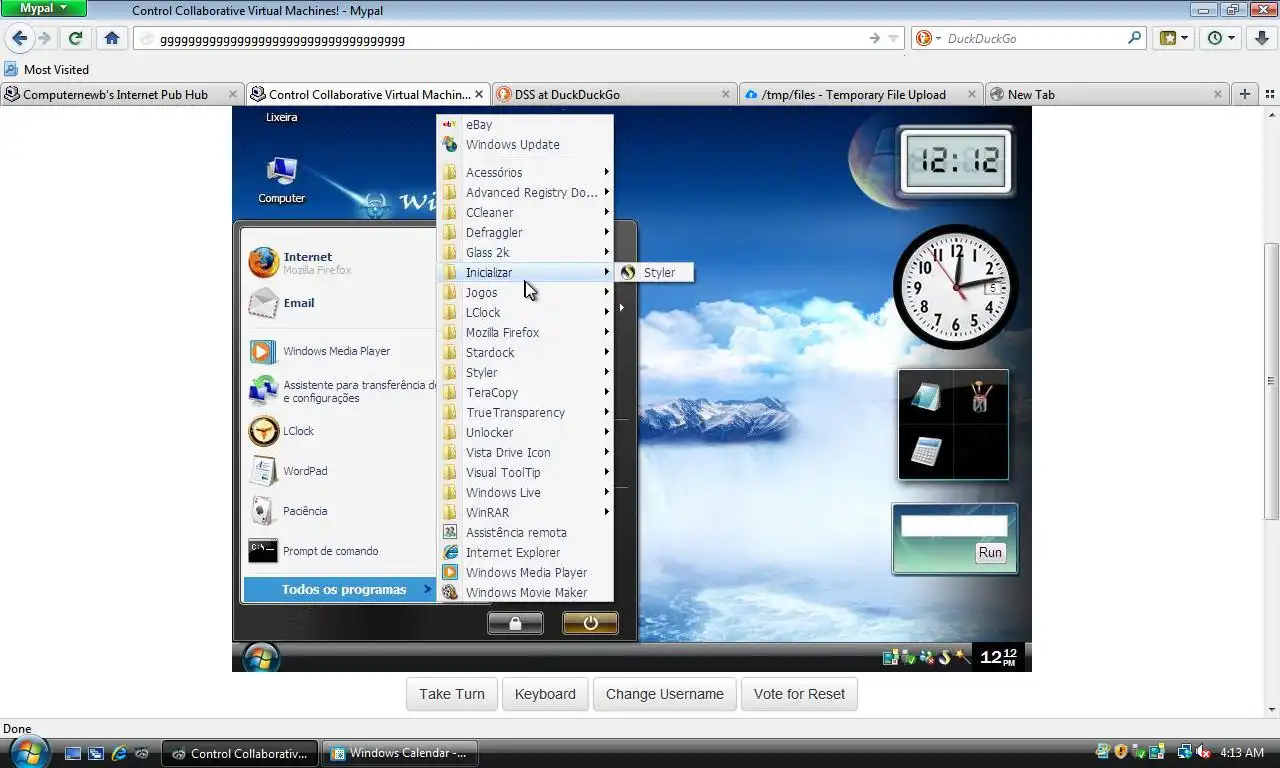
Task: Open the pencil cup icon in gadget
Action: click(x=980, y=397)
